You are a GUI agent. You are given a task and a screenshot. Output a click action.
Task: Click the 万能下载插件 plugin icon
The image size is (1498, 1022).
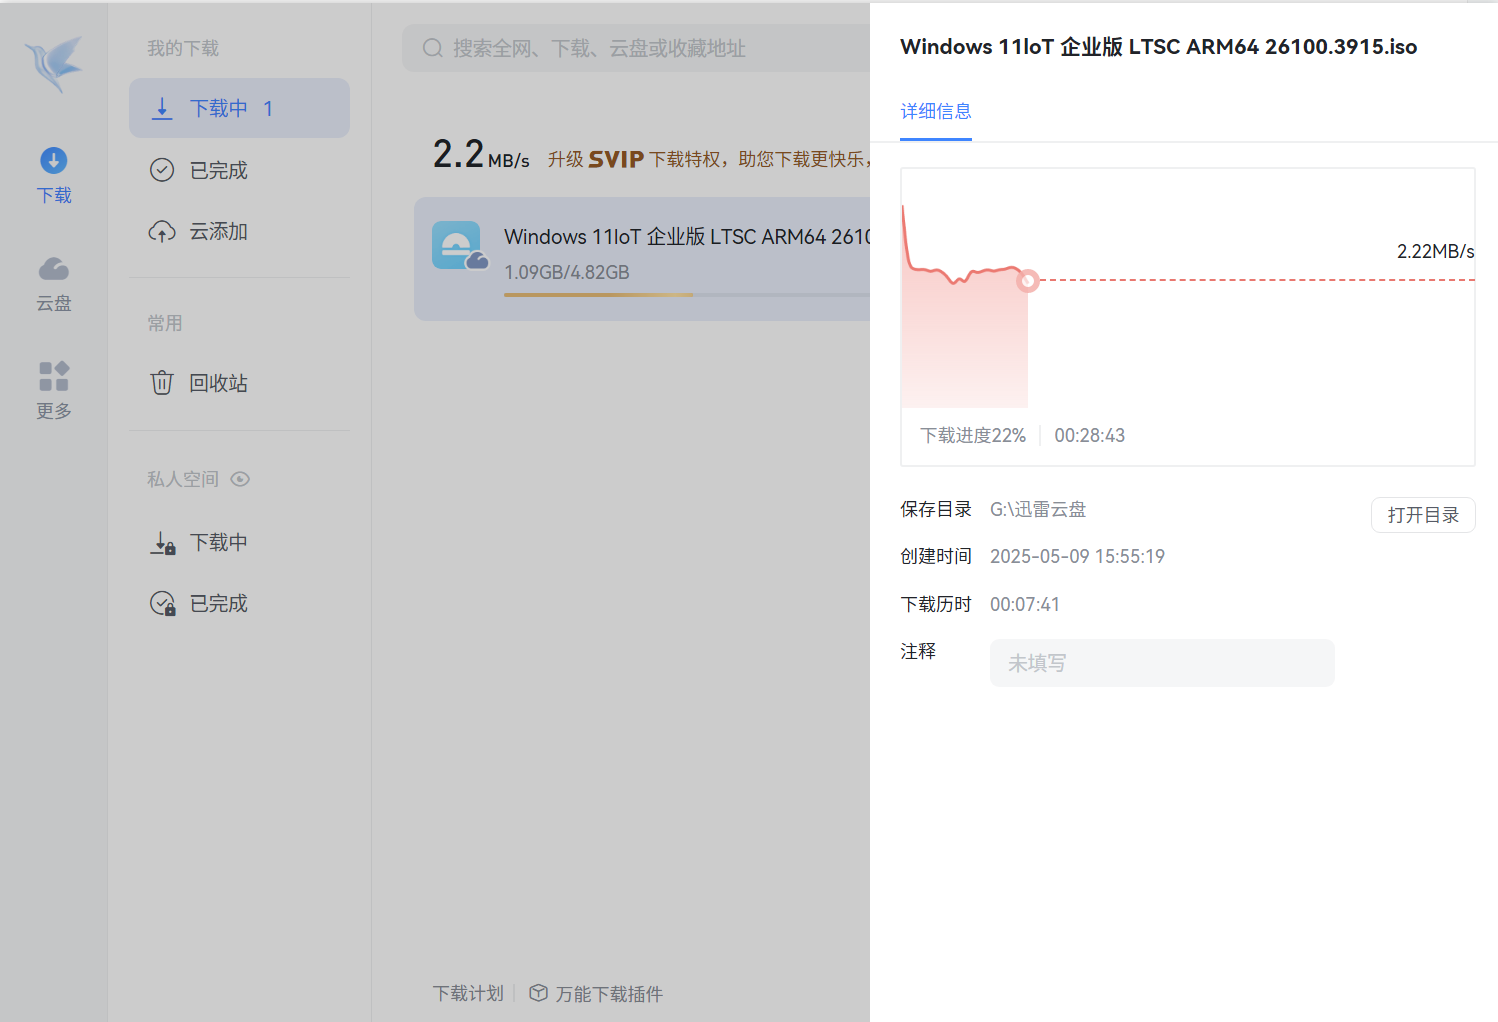(x=538, y=992)
